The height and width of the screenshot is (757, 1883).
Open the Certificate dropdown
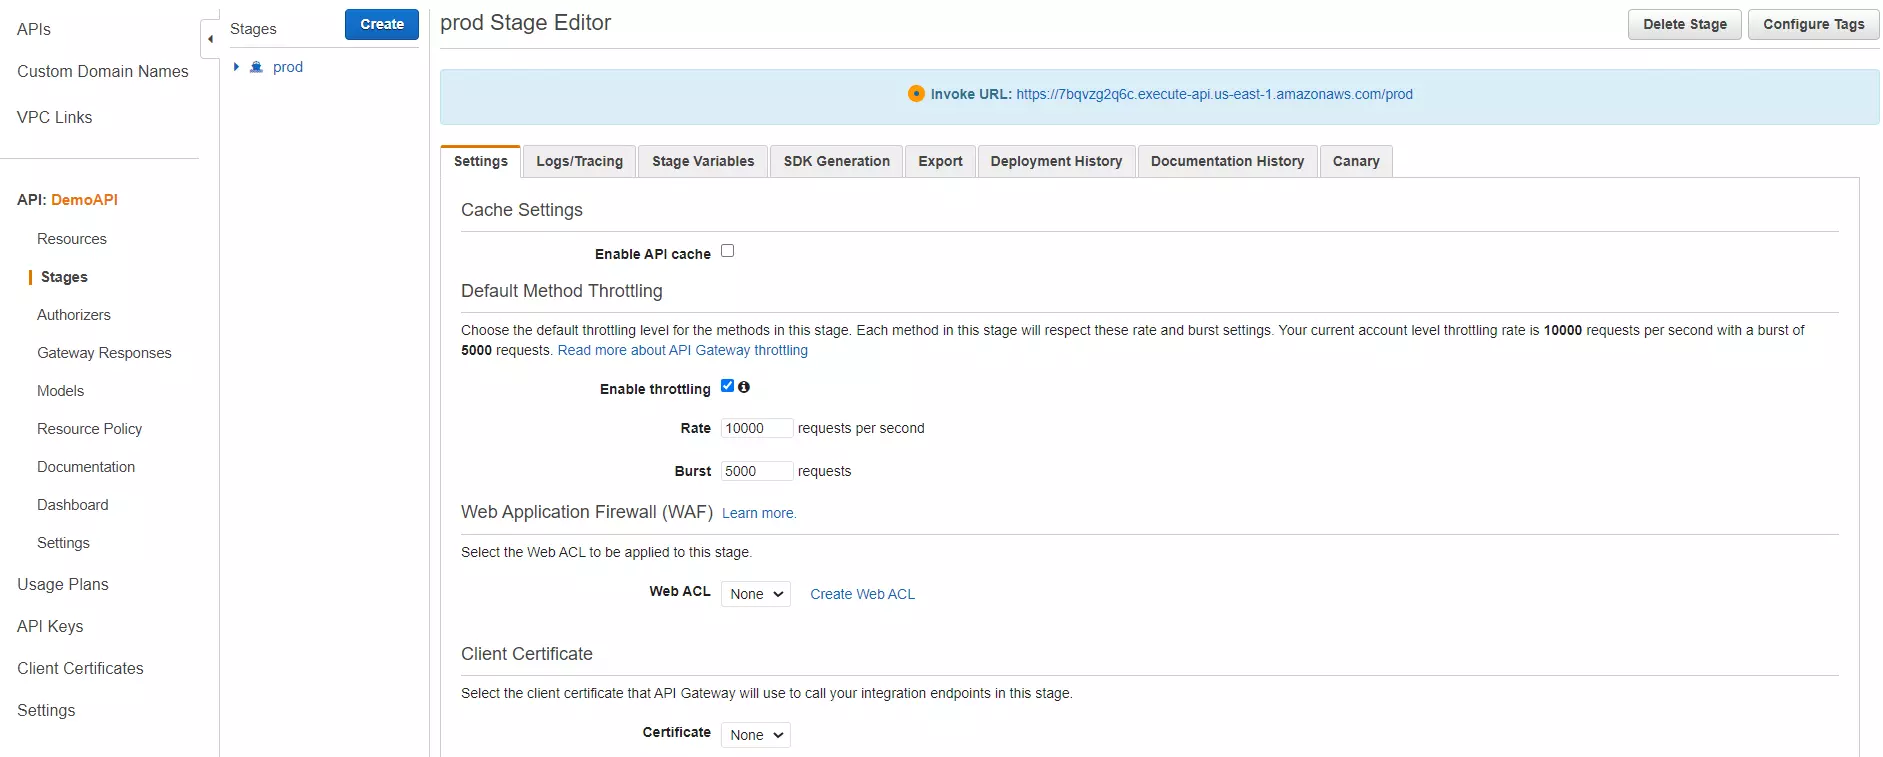tap(756, 735)
